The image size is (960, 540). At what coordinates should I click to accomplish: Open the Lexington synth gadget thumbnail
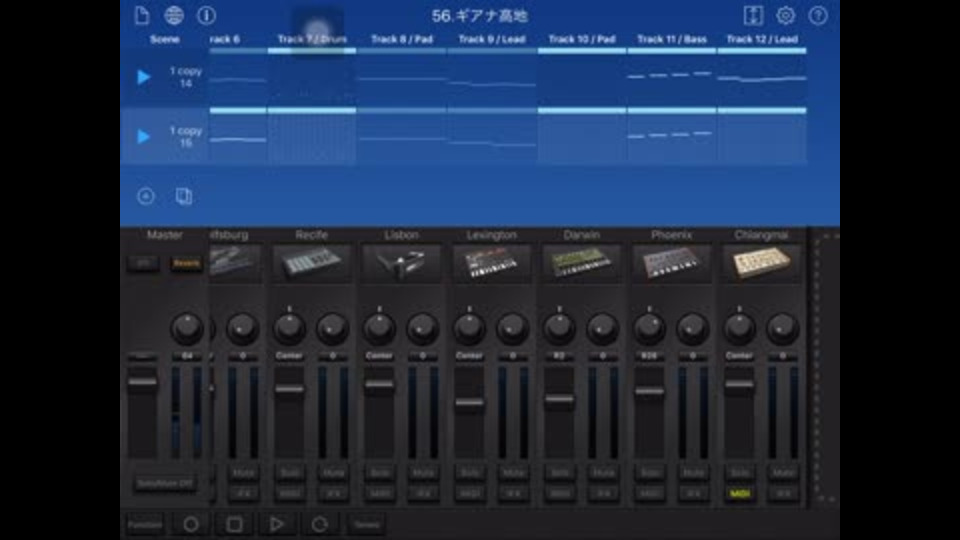point(492,263)
